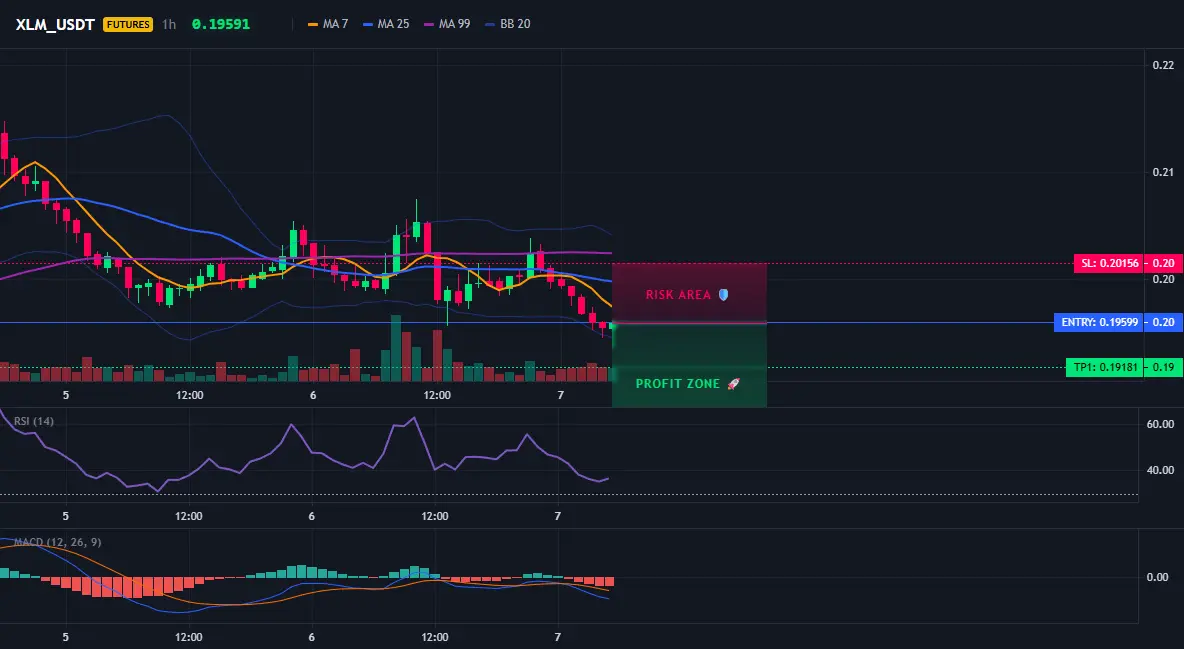Click the 60.00 RSI axis value
Screen dimensions: 1184x649
pos(1160,424)
